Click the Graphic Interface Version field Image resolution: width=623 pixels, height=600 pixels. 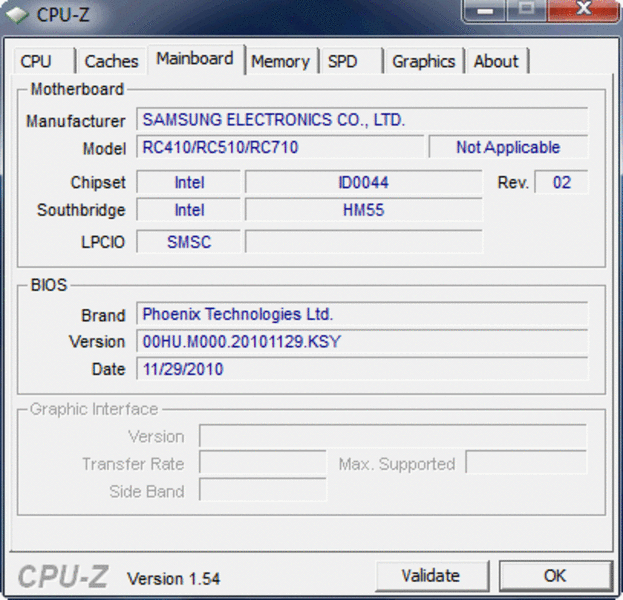(x=393, y=436)
